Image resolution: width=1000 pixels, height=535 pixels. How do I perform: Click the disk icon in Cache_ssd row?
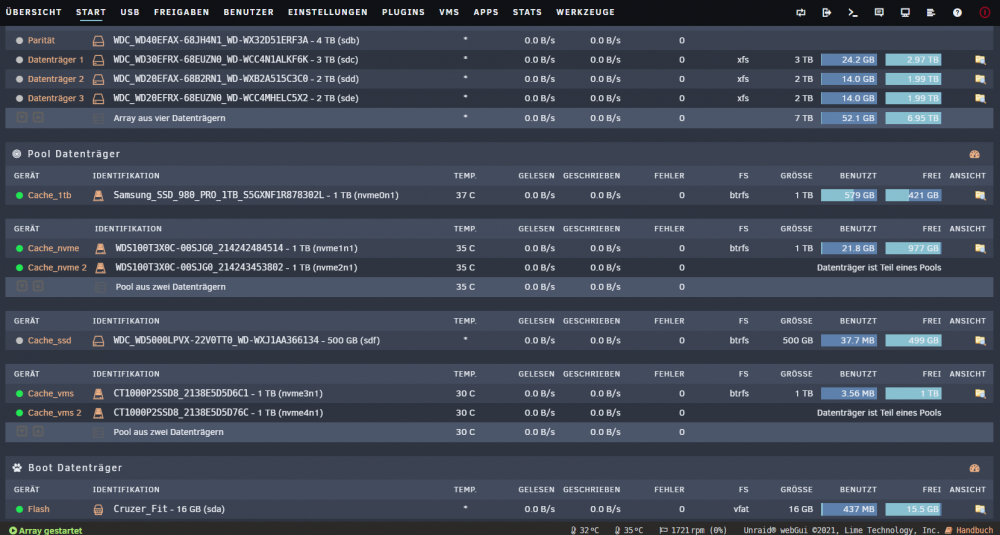98,341
